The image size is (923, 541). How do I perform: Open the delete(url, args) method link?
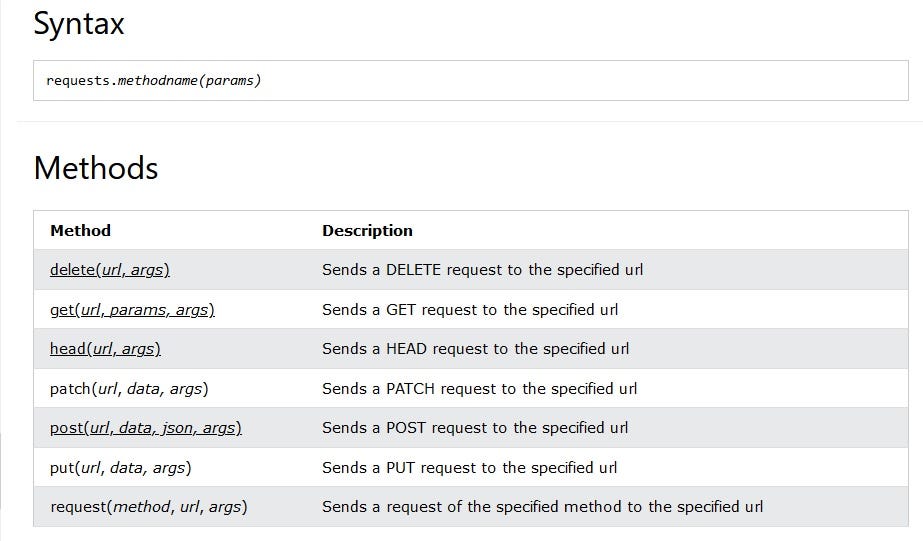(109, 270)
